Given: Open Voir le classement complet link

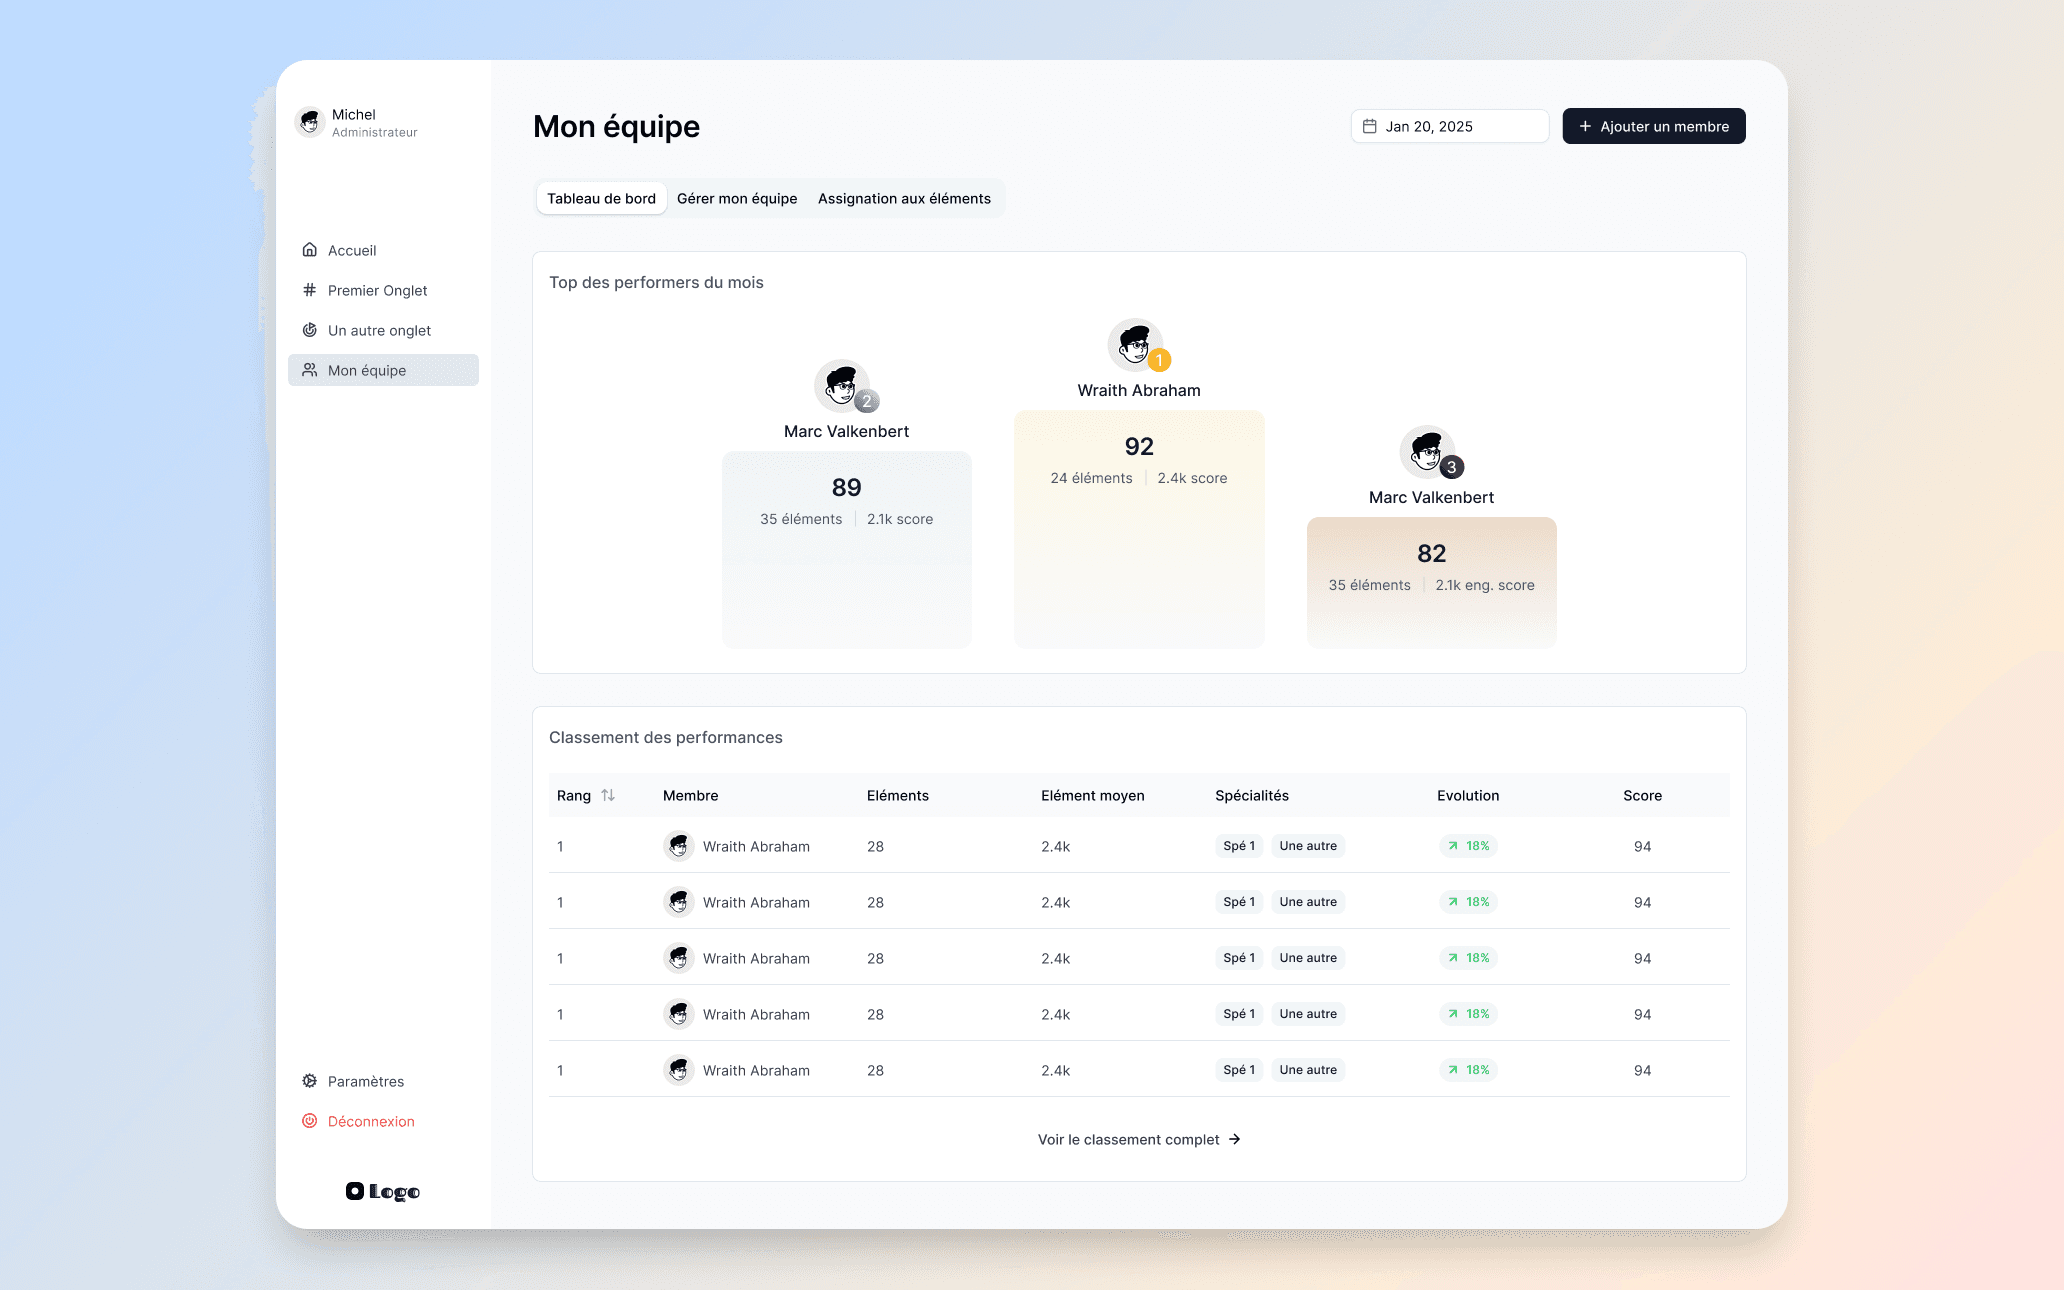Looking at the screenshot, I should (x=1139, y=1139).
